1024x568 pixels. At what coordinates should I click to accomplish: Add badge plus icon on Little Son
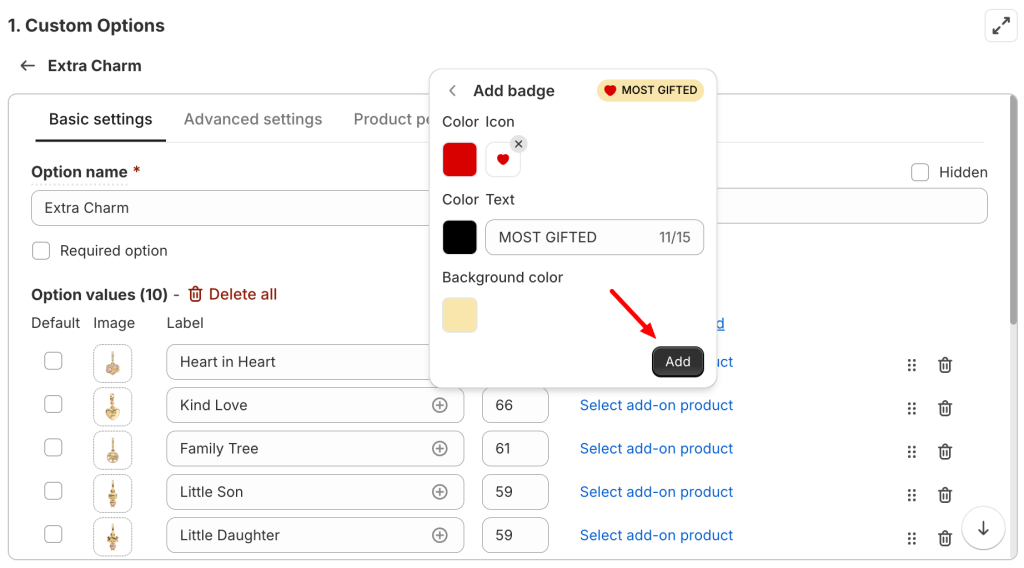coord(439,492)
